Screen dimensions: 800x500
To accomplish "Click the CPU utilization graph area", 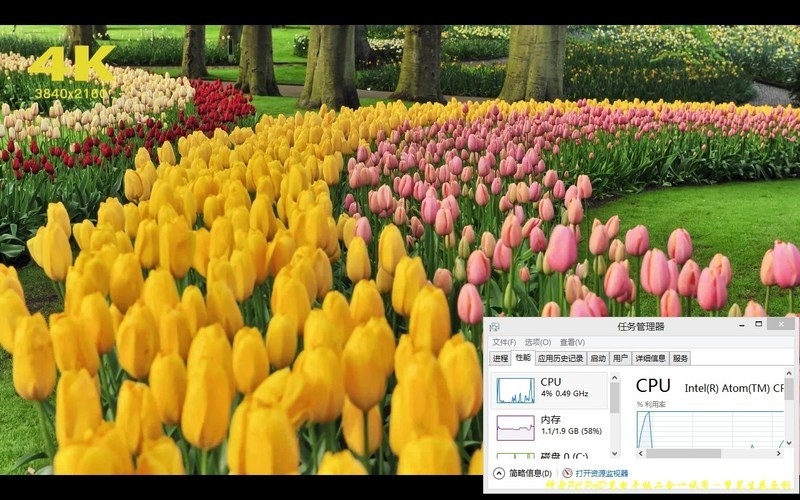I will pos(710,429).
